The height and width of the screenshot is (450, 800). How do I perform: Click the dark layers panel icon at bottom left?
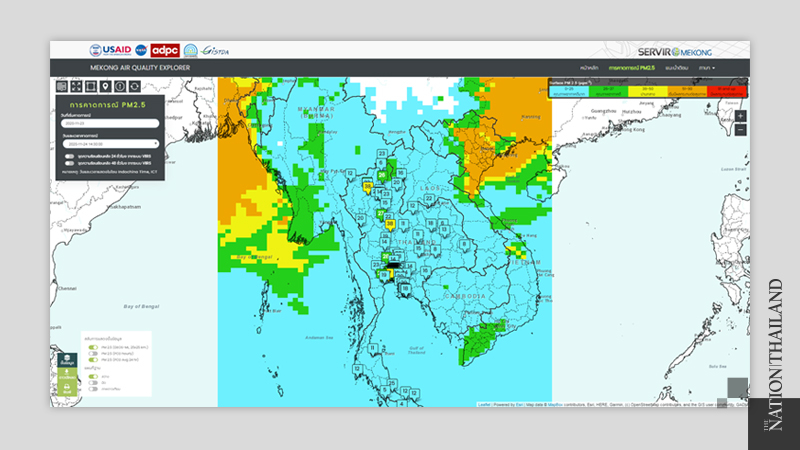click(67, 361)
